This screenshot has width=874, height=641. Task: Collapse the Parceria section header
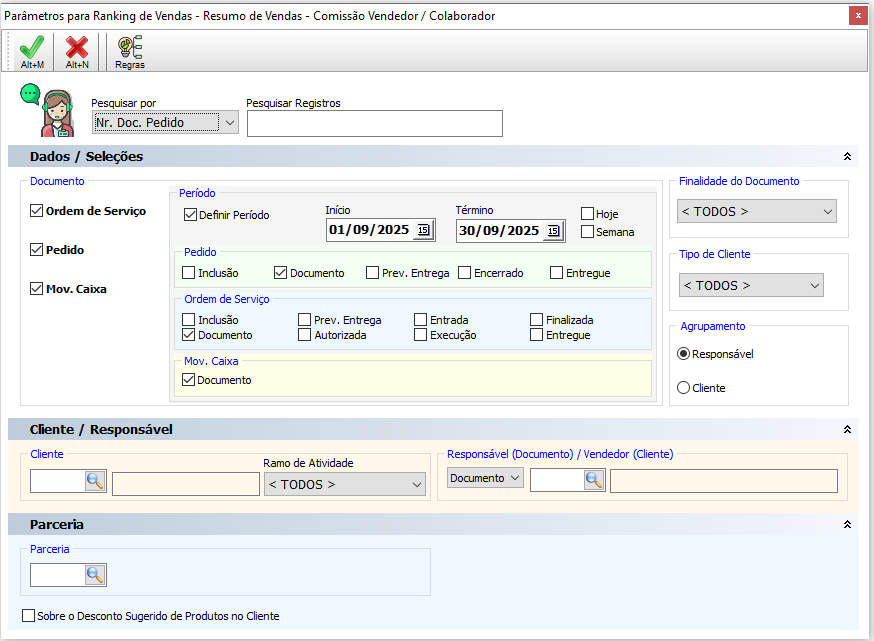click(x=847, y=525)
